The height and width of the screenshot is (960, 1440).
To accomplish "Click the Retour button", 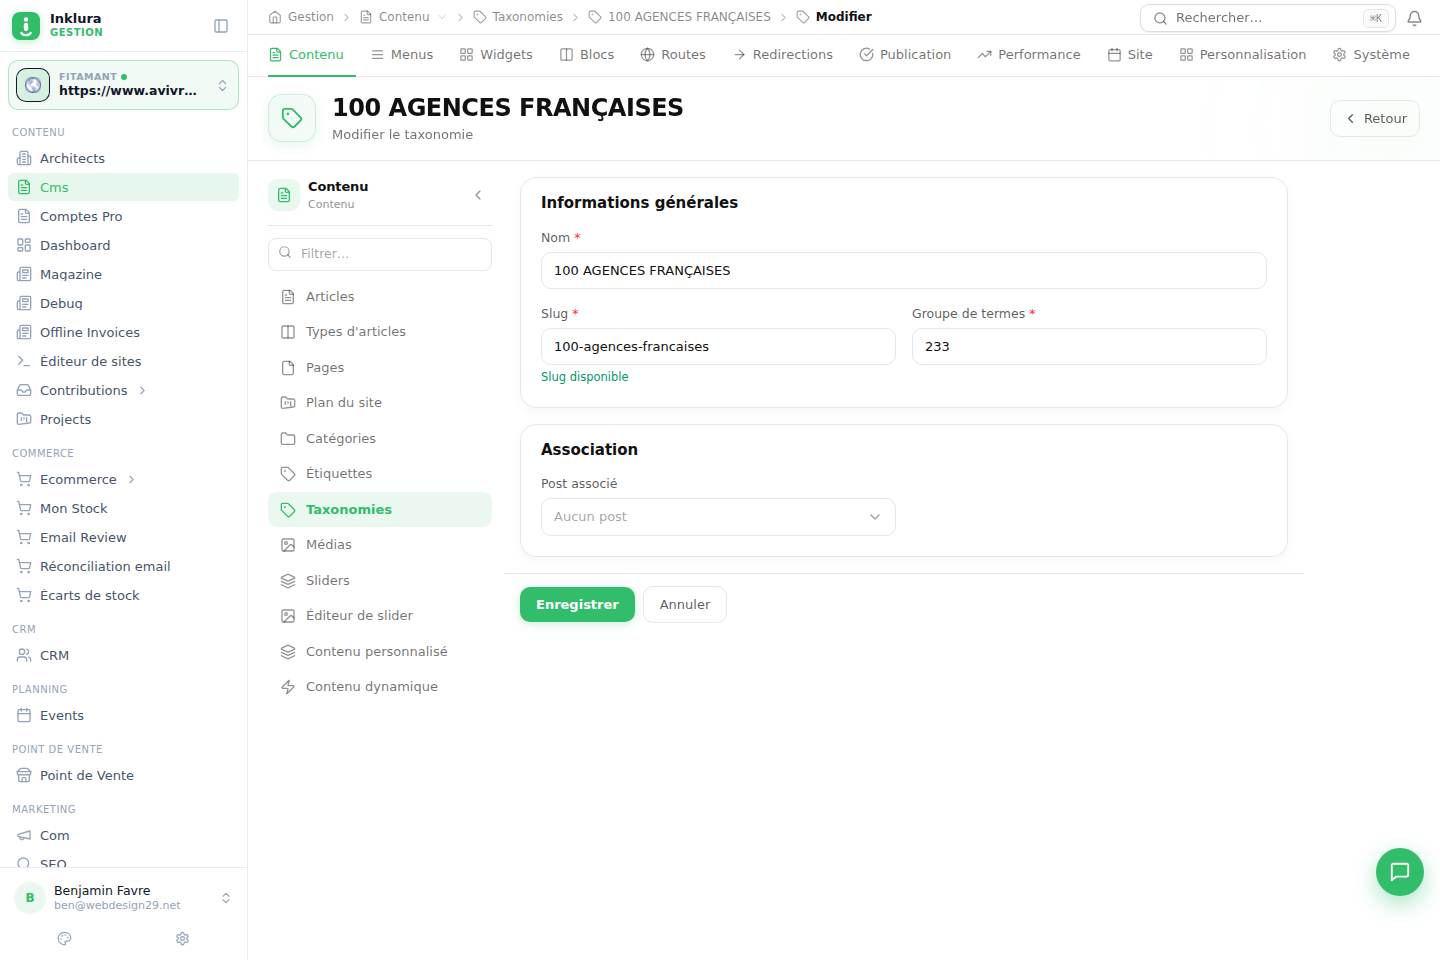I will pos(1375,118).
